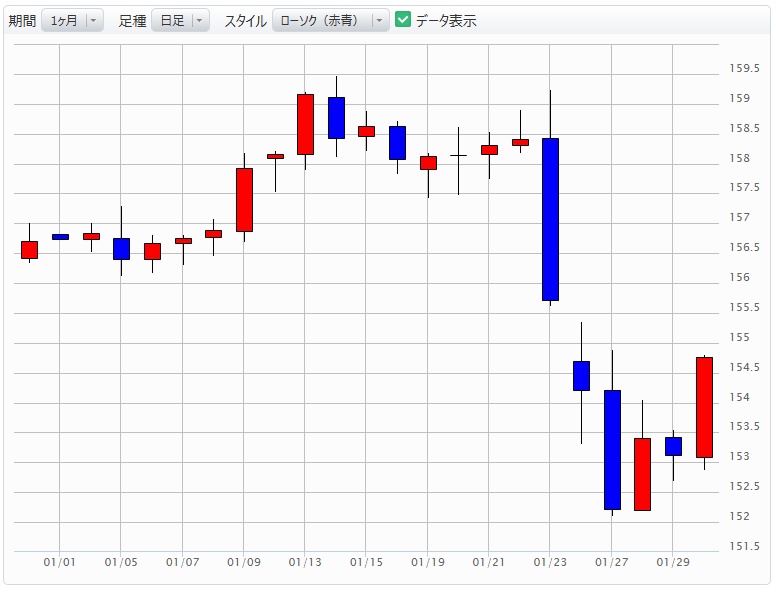Screen dimensions: 776x597
Task: Select the small red candle at 01/21
Action: click(489, 150)
